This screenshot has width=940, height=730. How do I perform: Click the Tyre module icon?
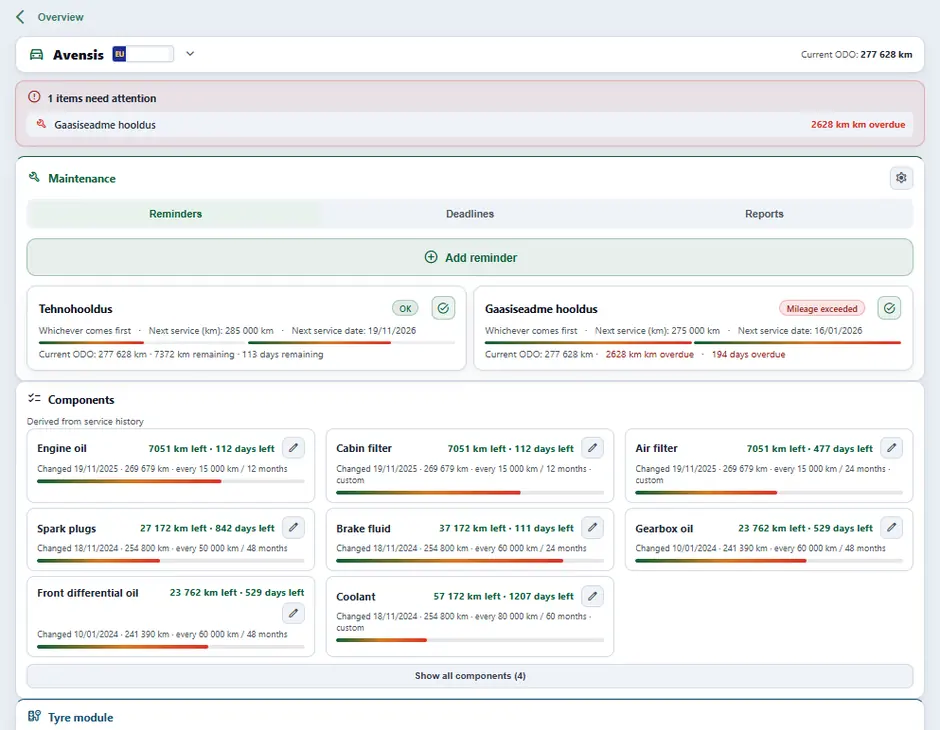(34, 716)
